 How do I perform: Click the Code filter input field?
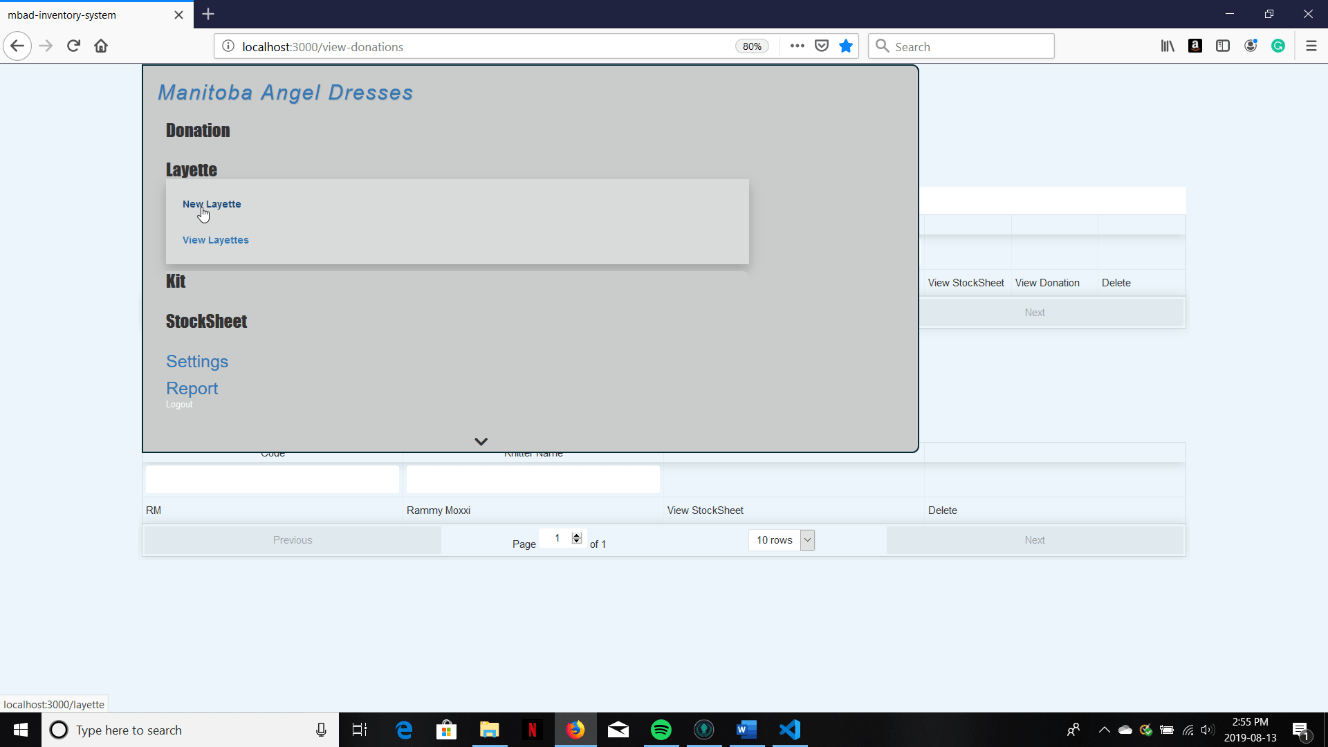pyautogui.click(x=272, y=479)
